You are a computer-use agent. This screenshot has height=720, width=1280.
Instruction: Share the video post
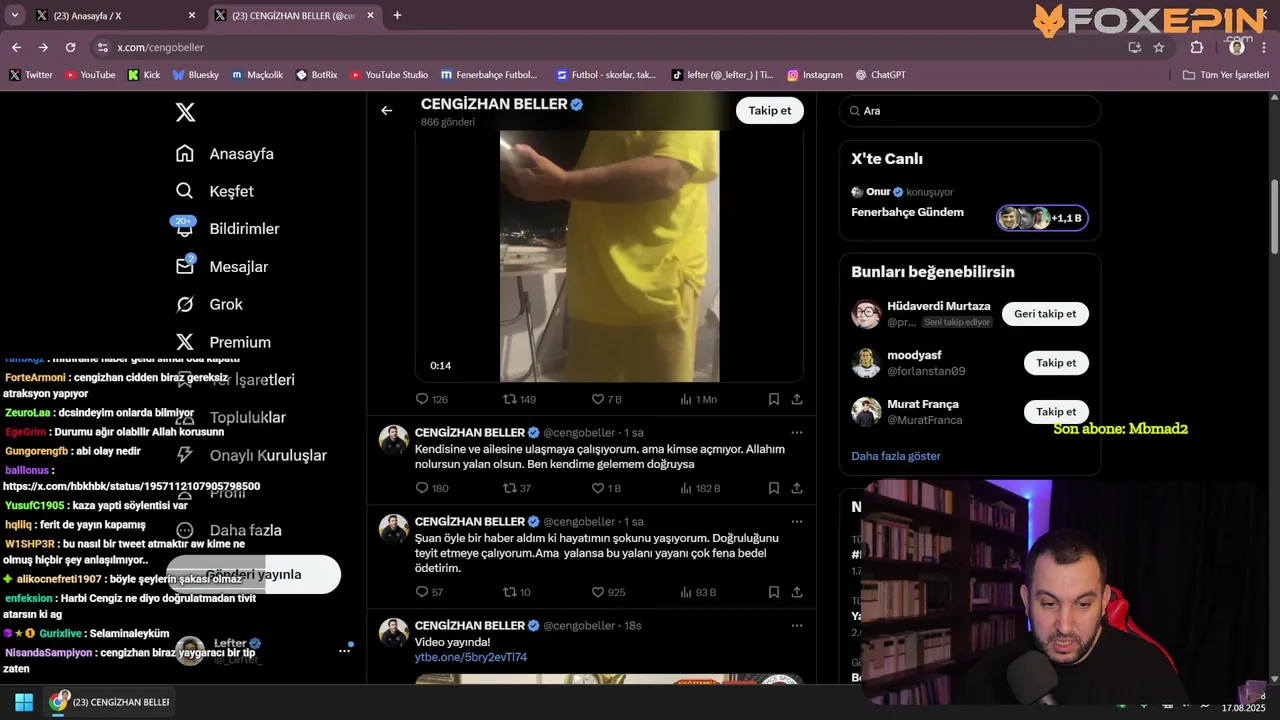coord(797,399)
